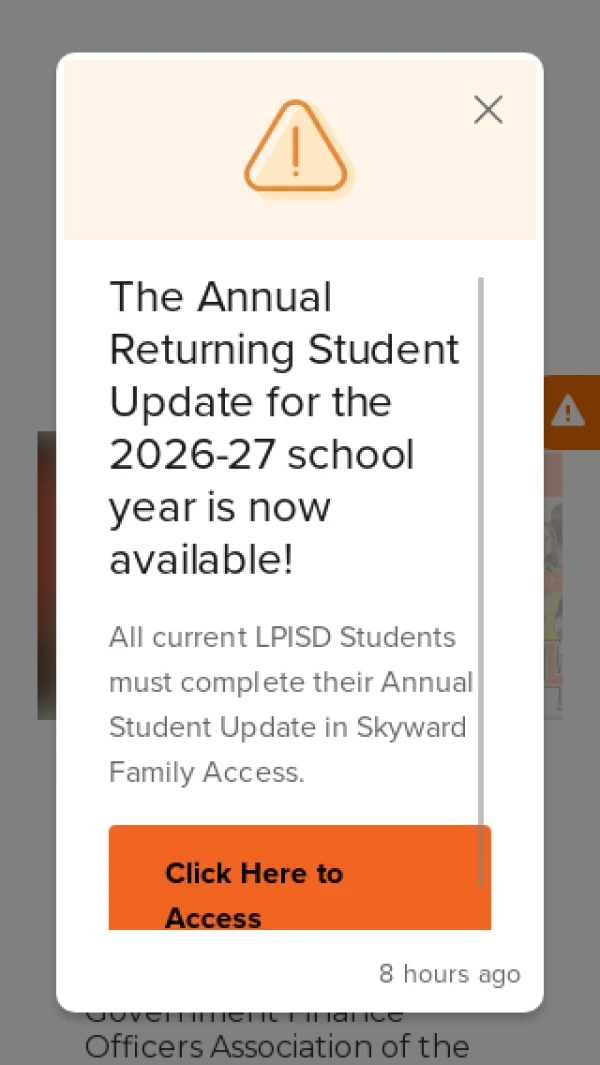Click the gray scrollbar inside the alert popup
Screen dimensions: 600x1065
(x=481, y=582)
